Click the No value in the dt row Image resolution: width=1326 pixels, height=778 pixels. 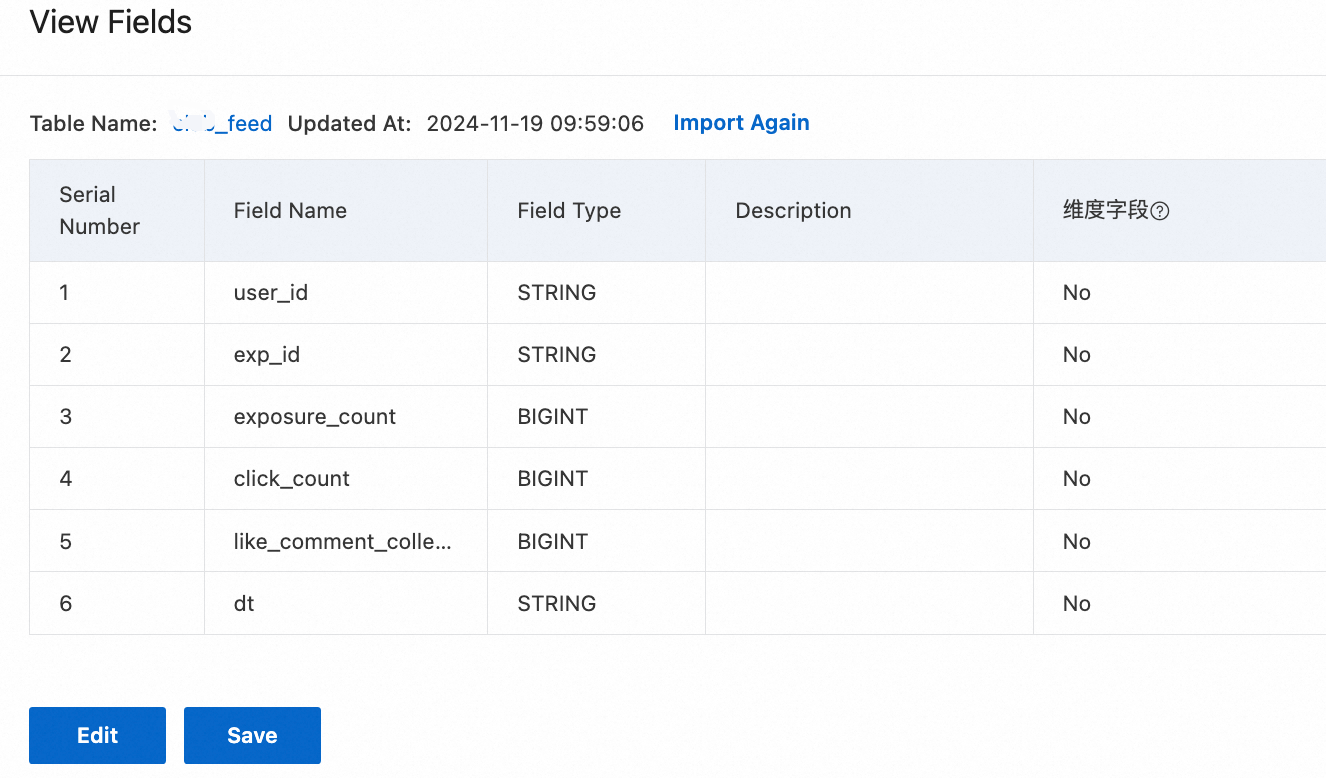(x=1076, y=604)
